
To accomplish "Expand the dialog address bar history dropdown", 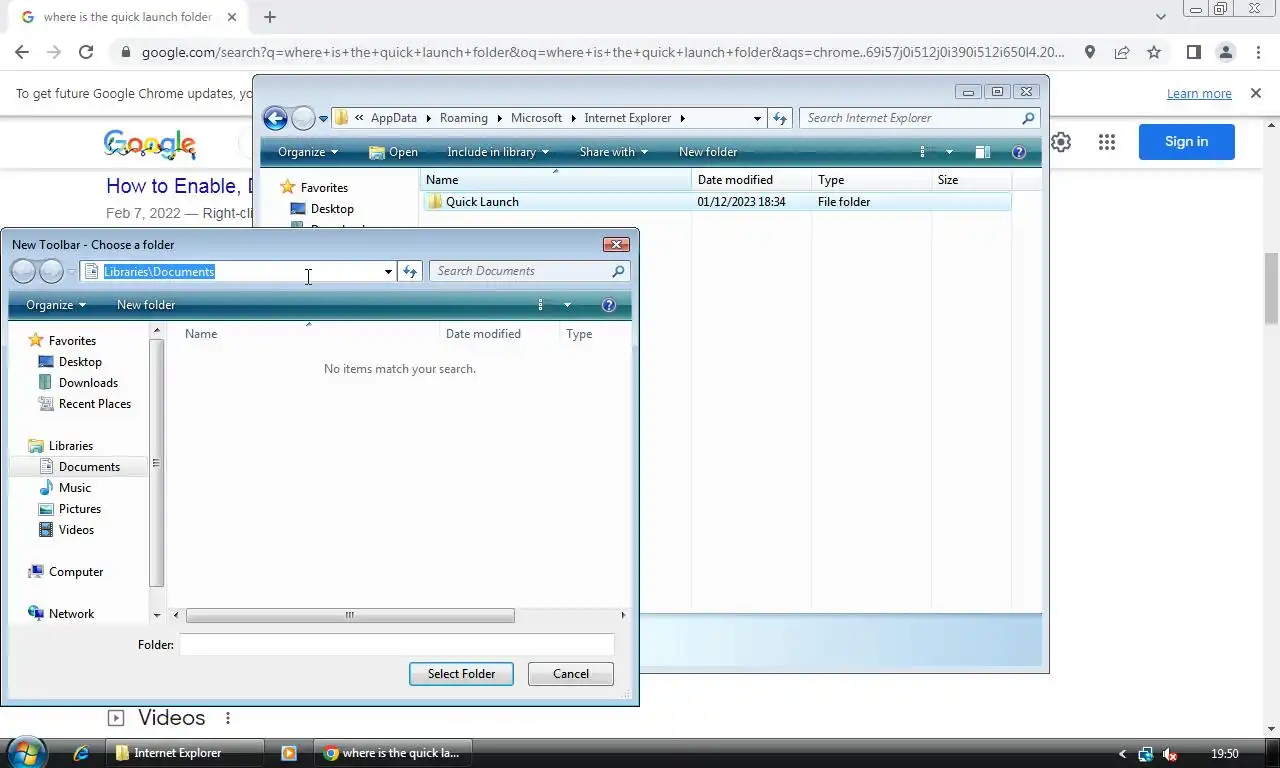I will pos(388,272).
